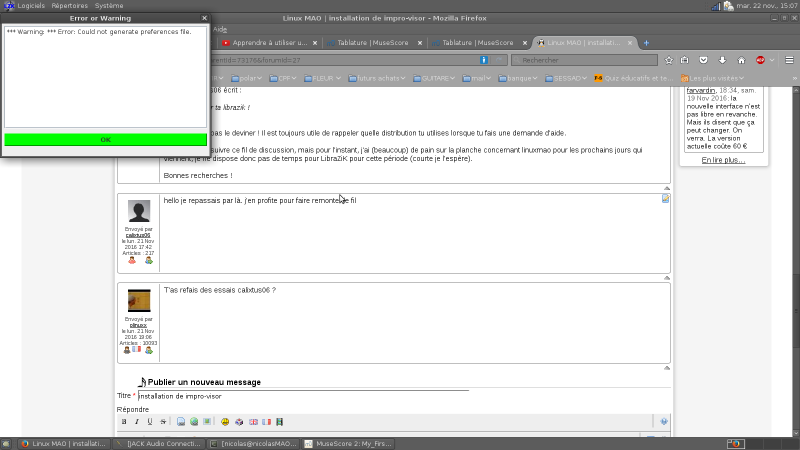
Task: Click the cube plugin icon in editor
Action: tap(239, 421)
